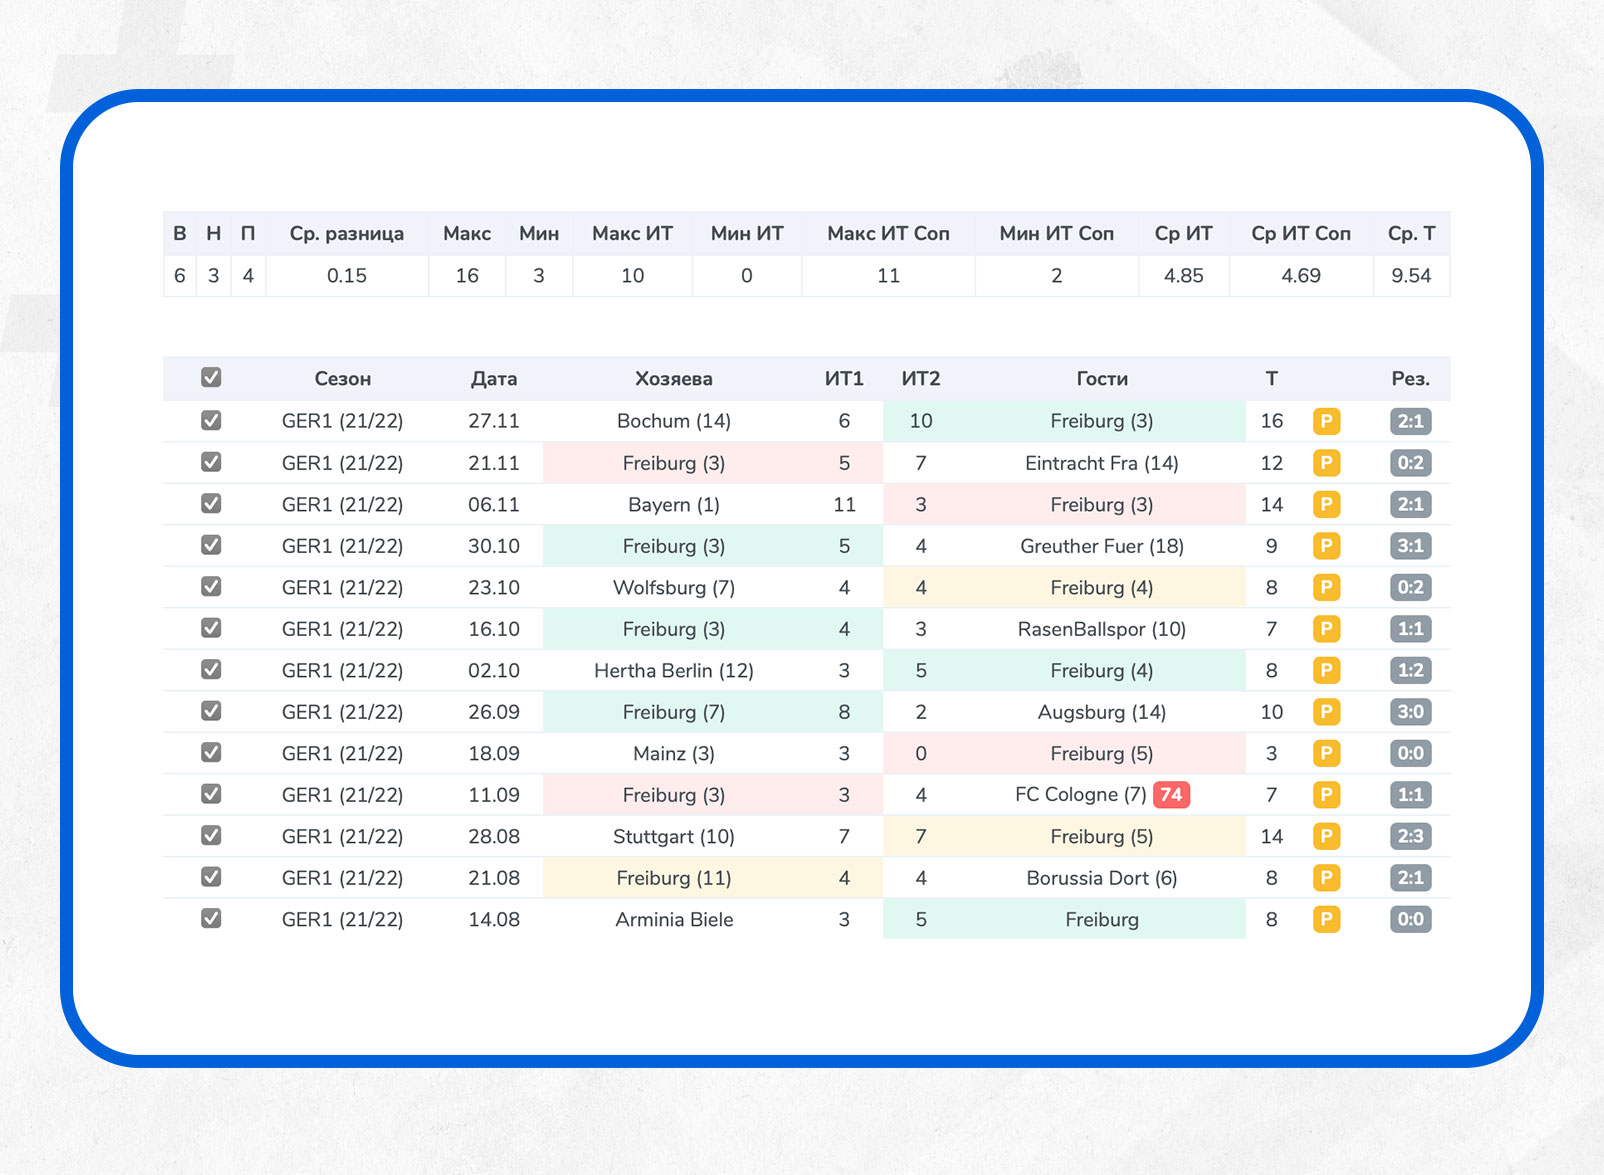Click the green highlighted Freiburg (7) home cell
Viewport: 1604px width, 1175px height.
pyautogui.click(x=673, y=712)
